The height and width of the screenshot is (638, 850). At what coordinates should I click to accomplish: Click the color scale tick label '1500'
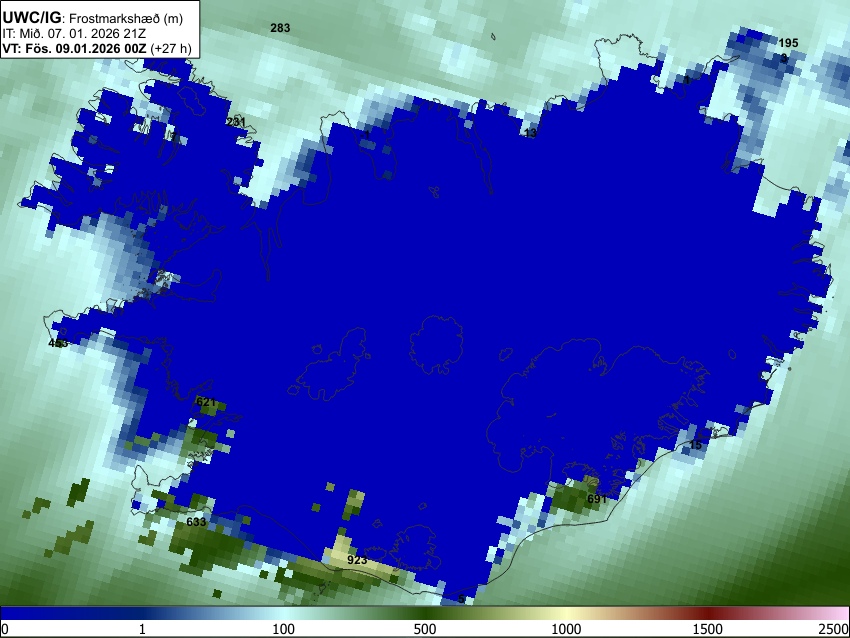click(x=708, y=629)
